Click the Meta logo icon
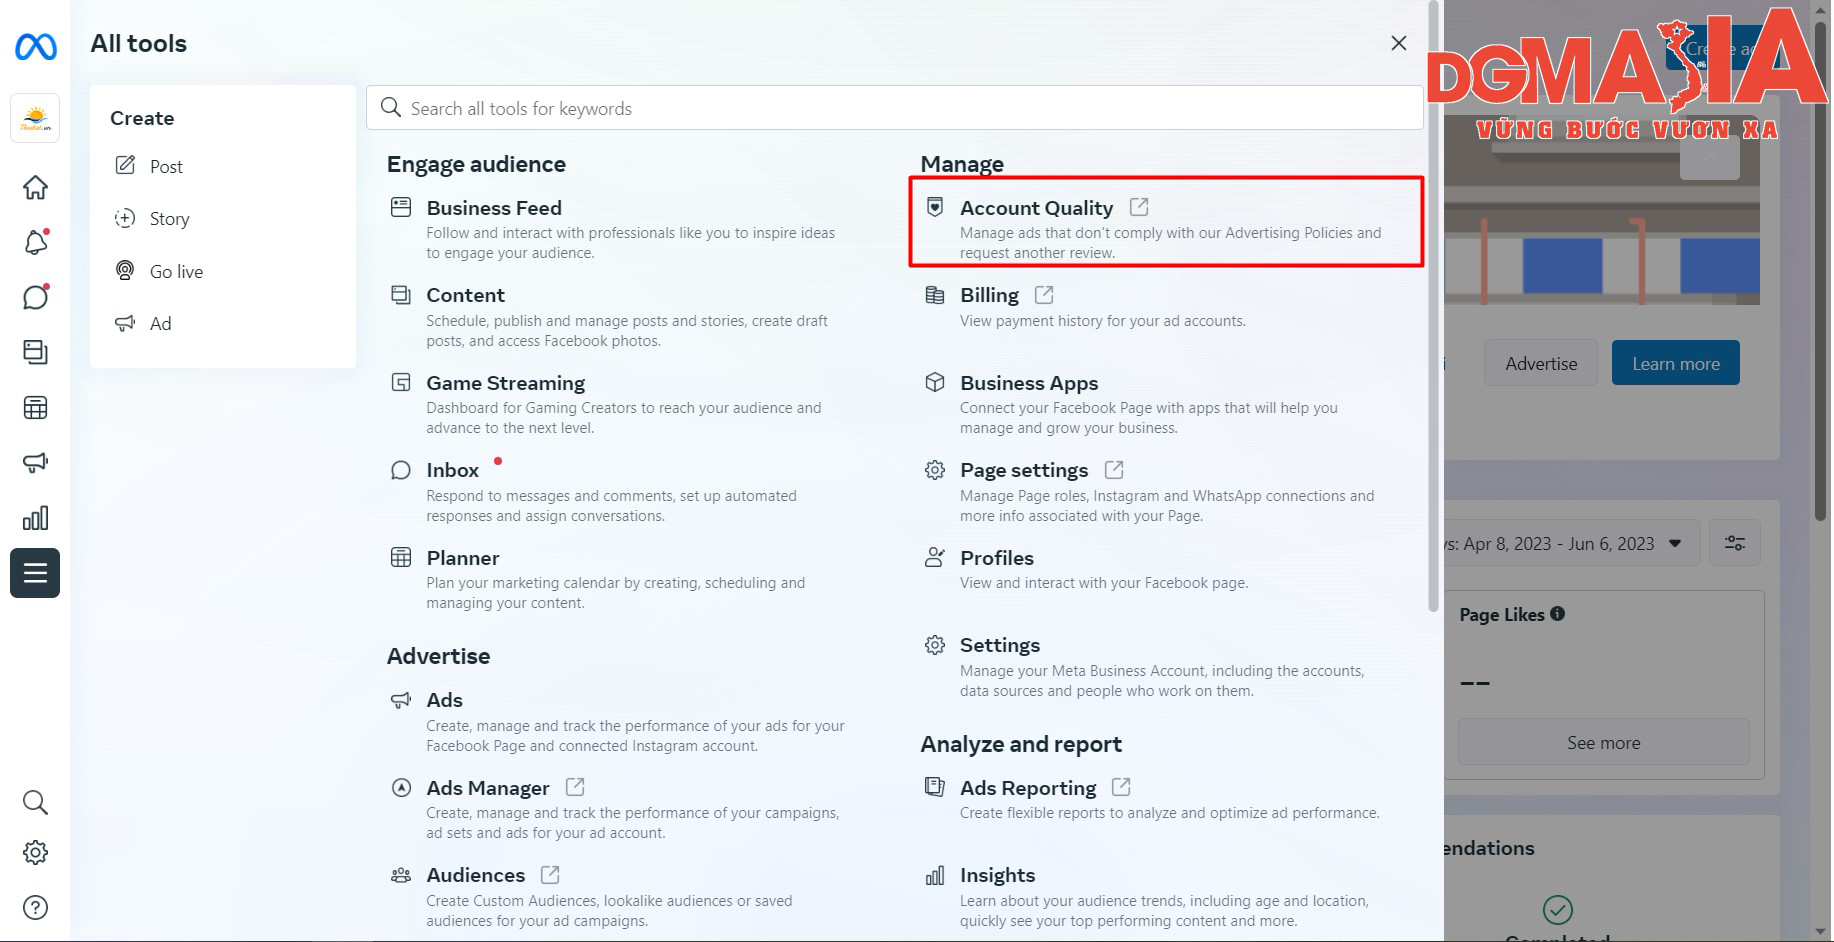Image resolution: width=1834 pixels, height=942 pixels. pyautogui.click(x=36, y=46)
